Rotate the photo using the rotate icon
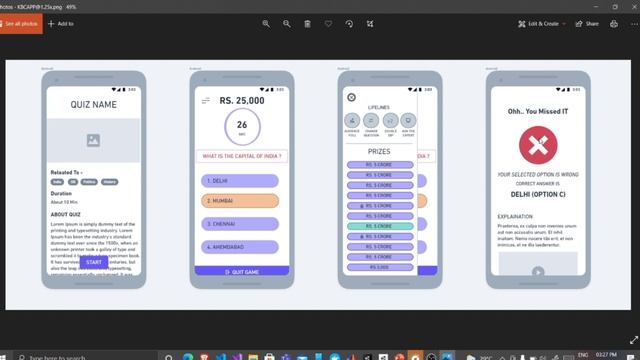The width and height of the screenshot is (640, 360). click(x=349, y=24)
